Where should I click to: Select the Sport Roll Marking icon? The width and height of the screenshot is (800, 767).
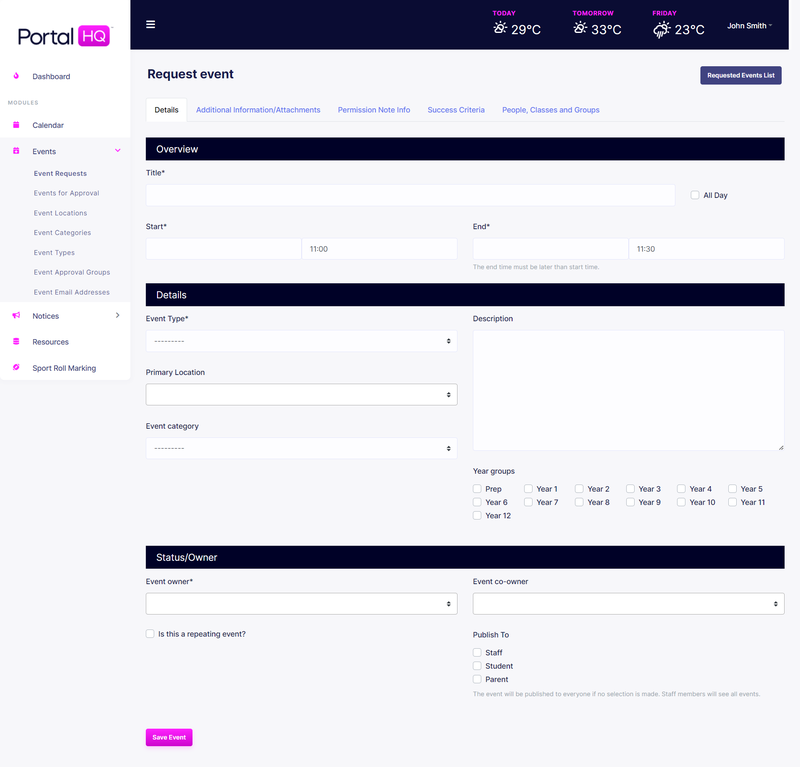tap(15, 367)
